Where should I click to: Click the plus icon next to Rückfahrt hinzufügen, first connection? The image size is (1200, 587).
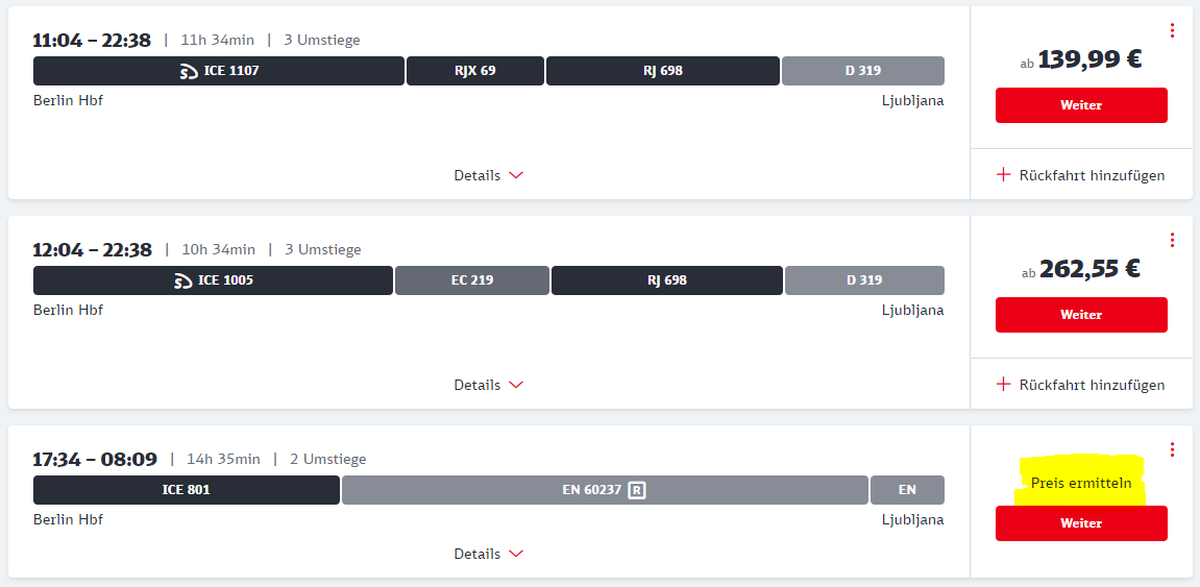pyautogui.click(x=1004, y=175)
